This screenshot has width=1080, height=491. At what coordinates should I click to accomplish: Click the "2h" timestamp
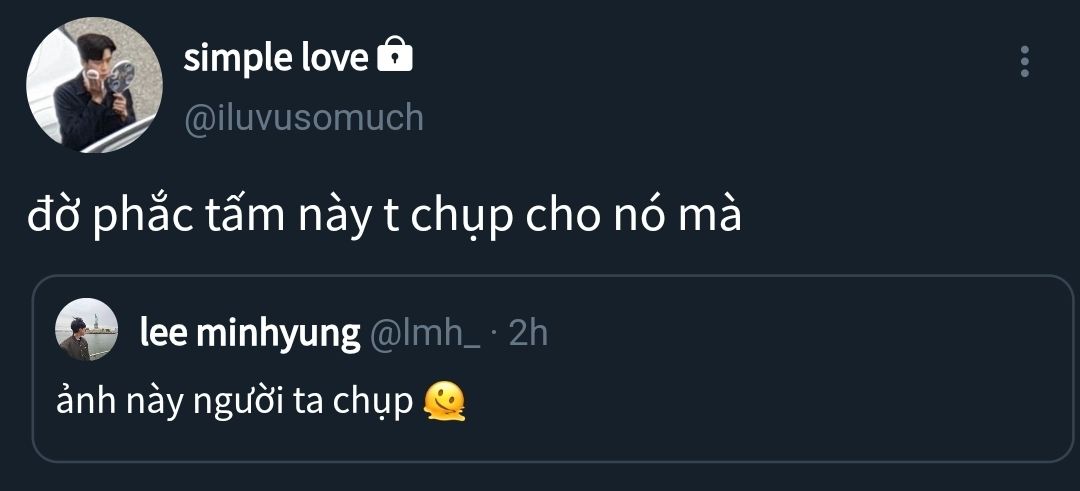pyautogui.click(x=529, y=333)
